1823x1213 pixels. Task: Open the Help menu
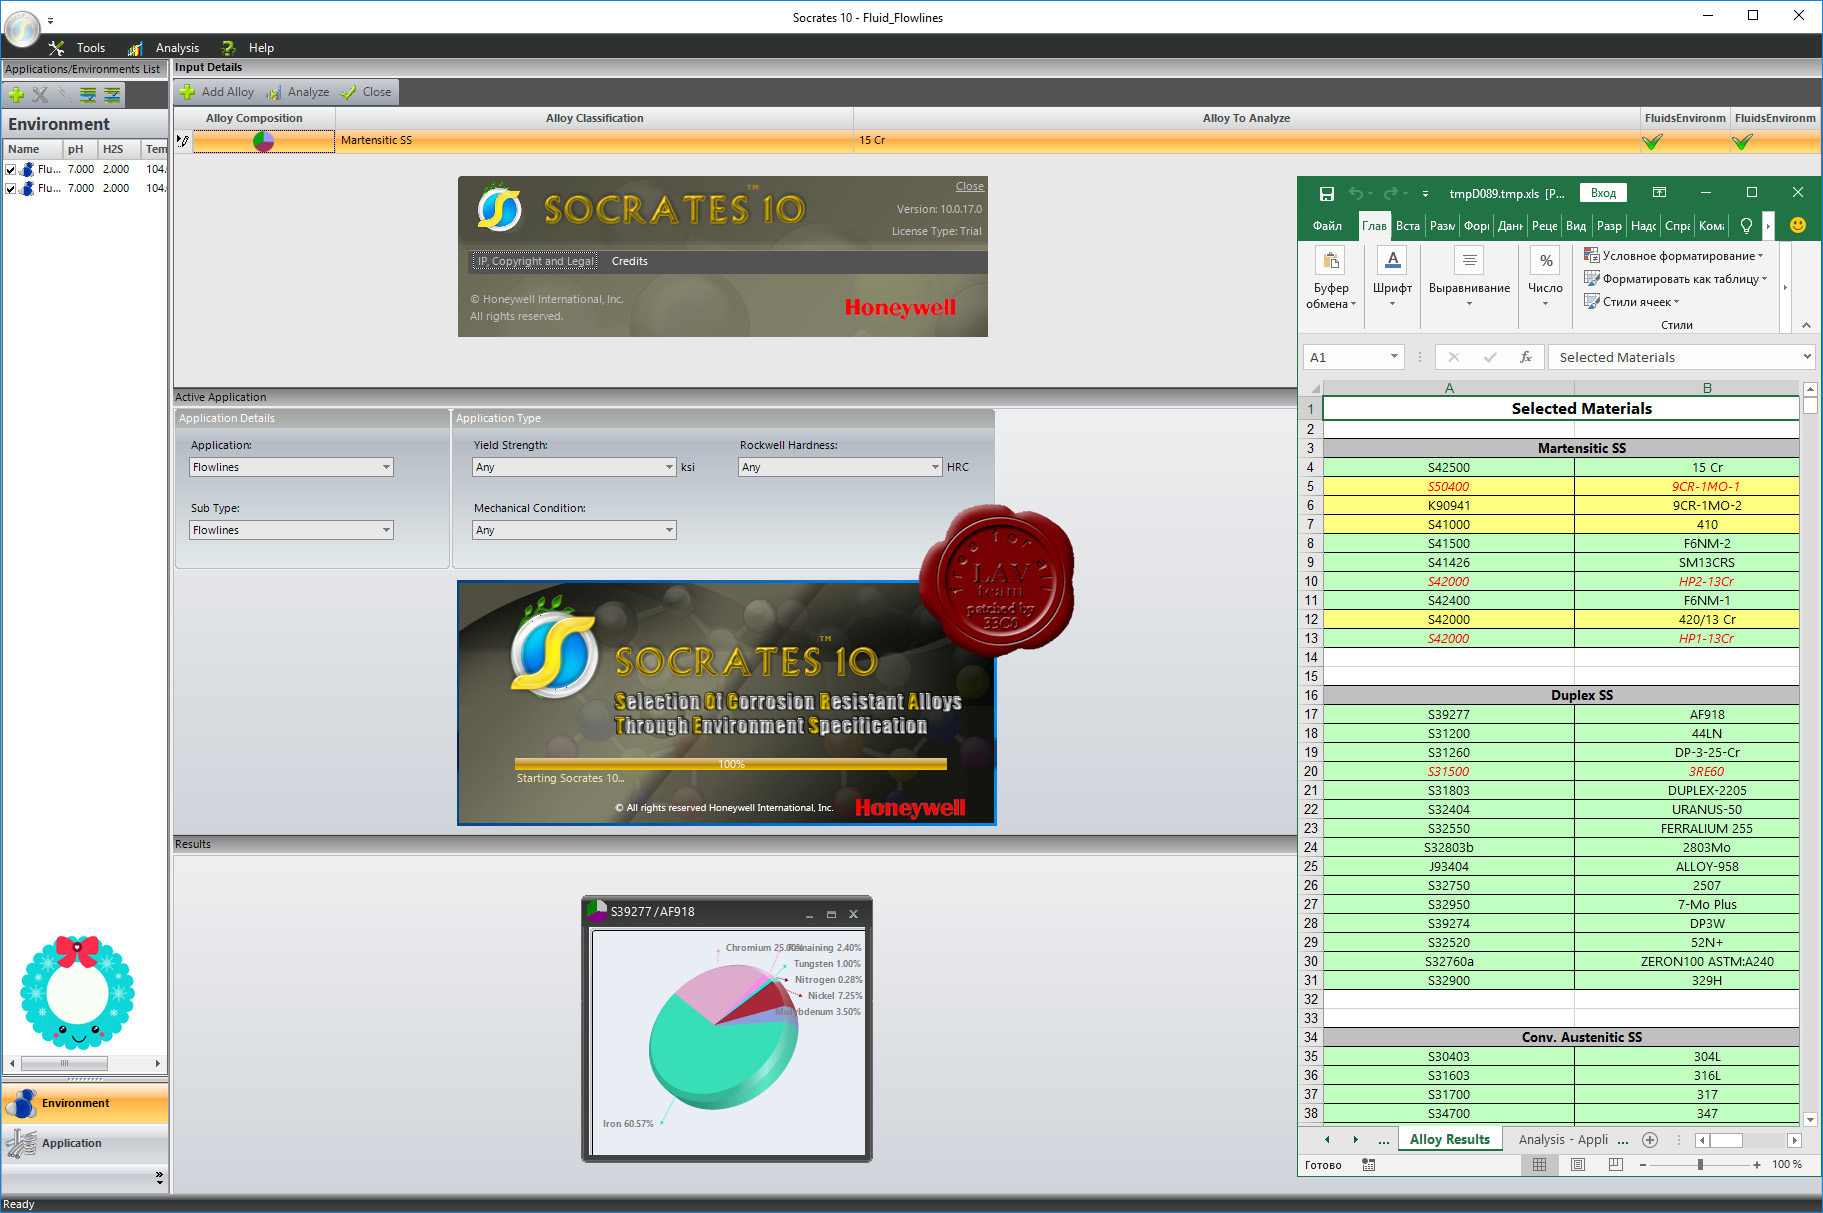[x=261, y=48]
